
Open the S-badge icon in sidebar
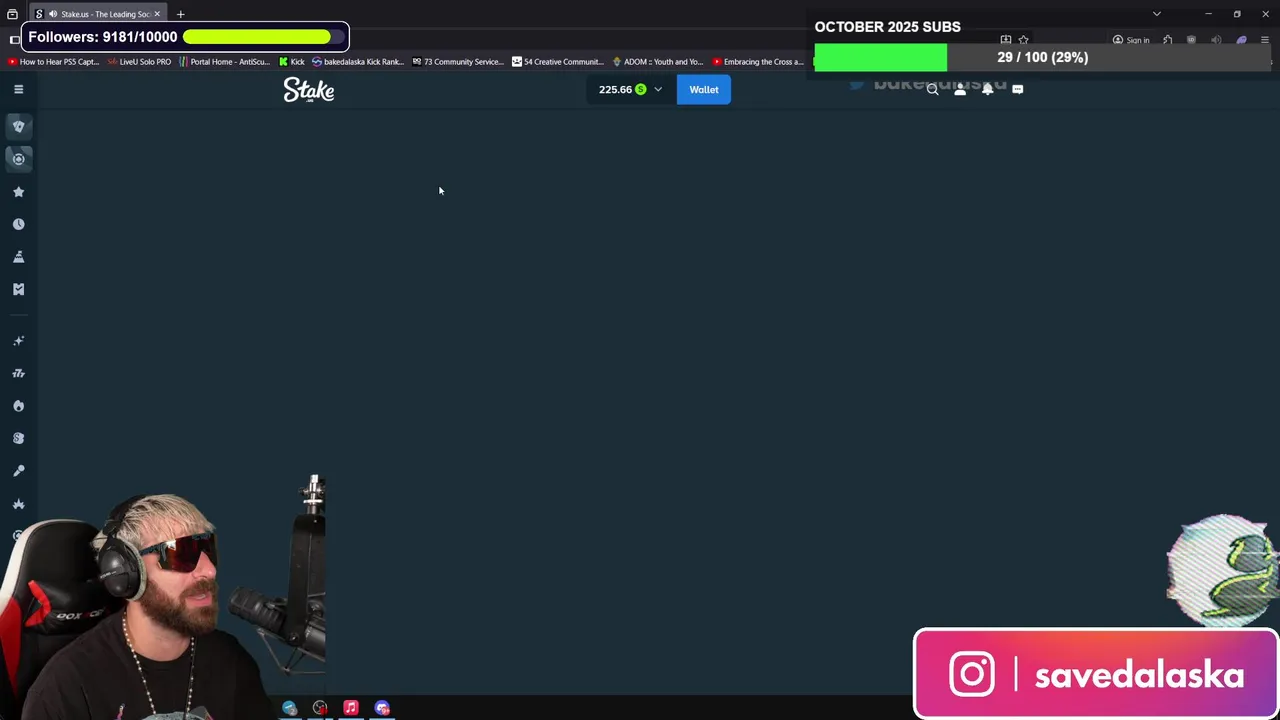(18, 438)
